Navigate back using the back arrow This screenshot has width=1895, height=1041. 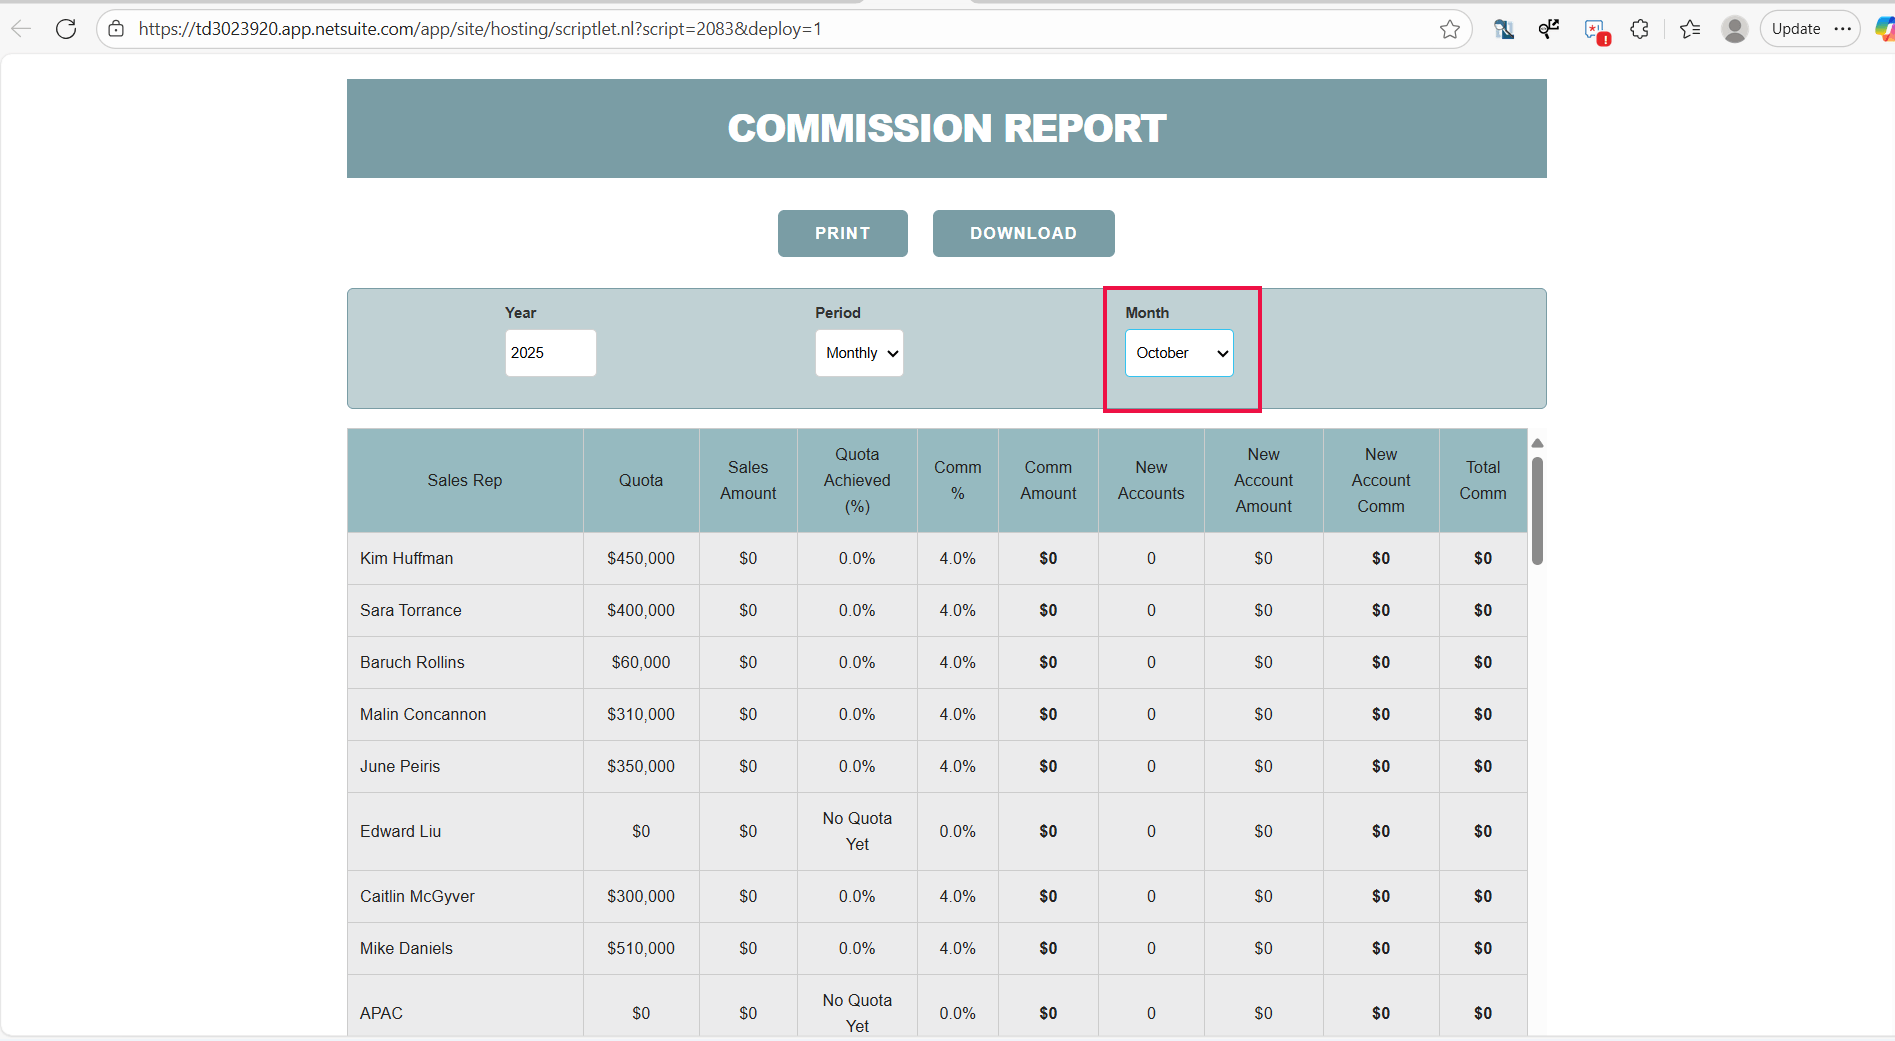click(x=21, y=29)
